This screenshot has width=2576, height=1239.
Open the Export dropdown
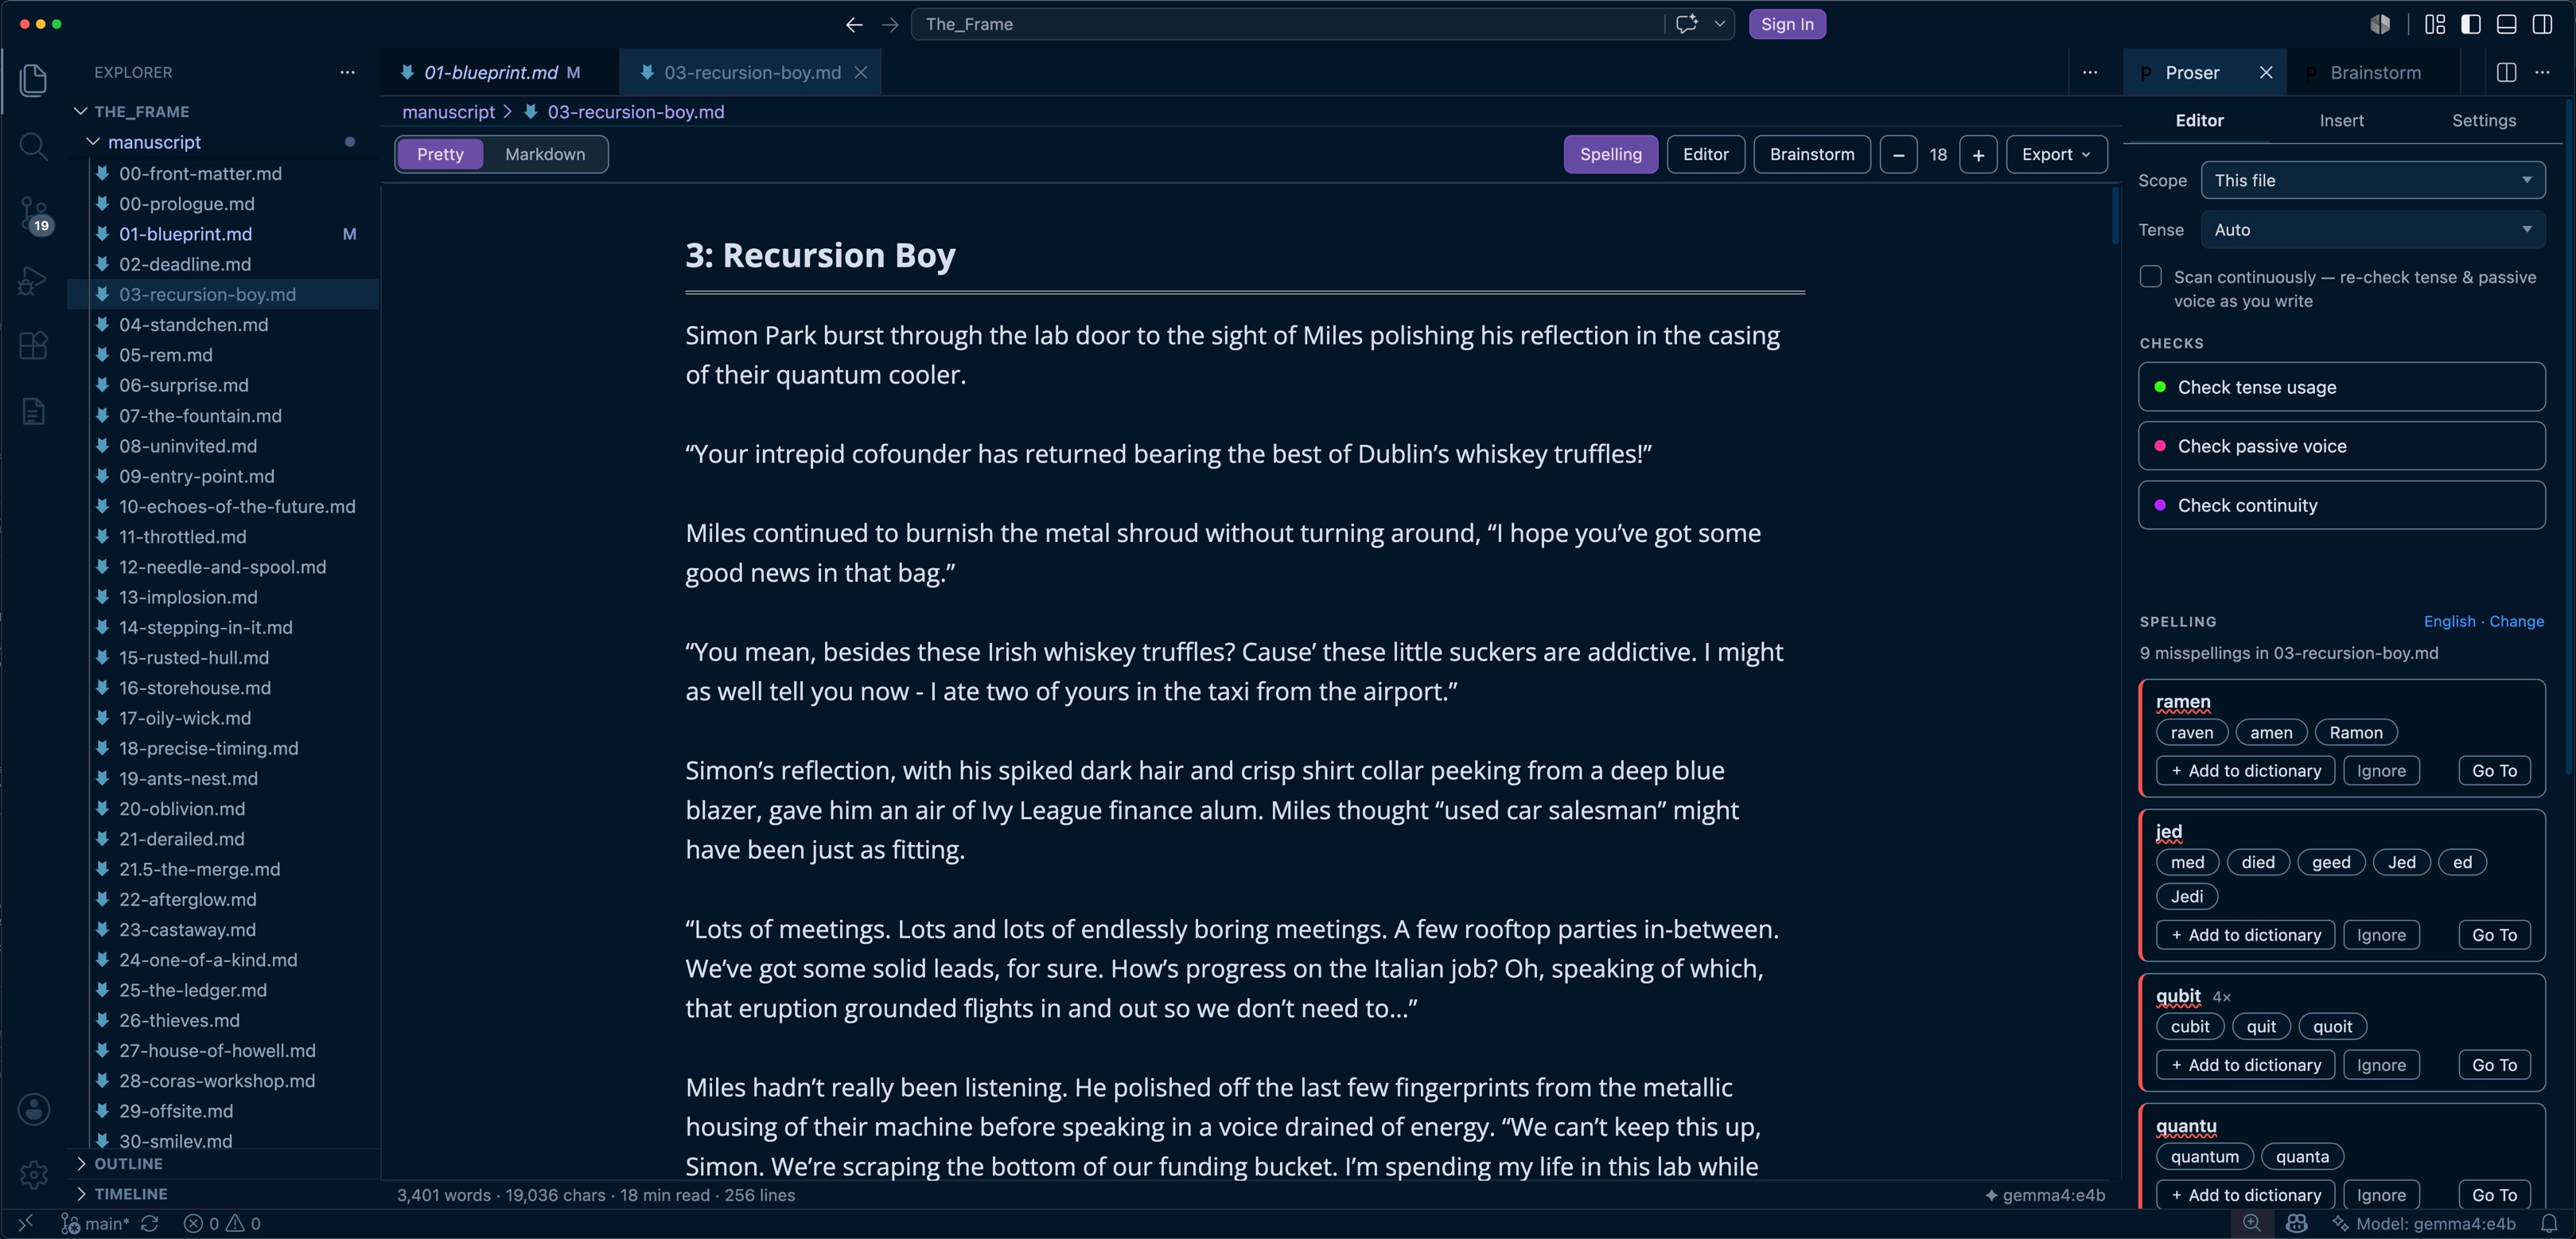2056,154
